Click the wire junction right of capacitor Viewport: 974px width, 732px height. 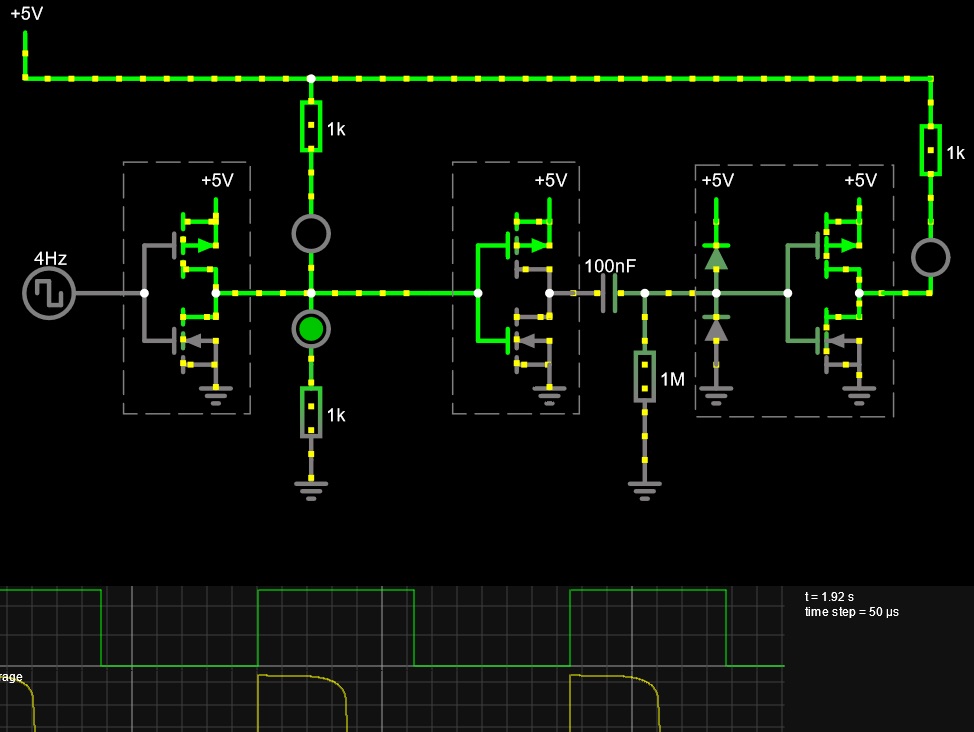click(645, 293)
